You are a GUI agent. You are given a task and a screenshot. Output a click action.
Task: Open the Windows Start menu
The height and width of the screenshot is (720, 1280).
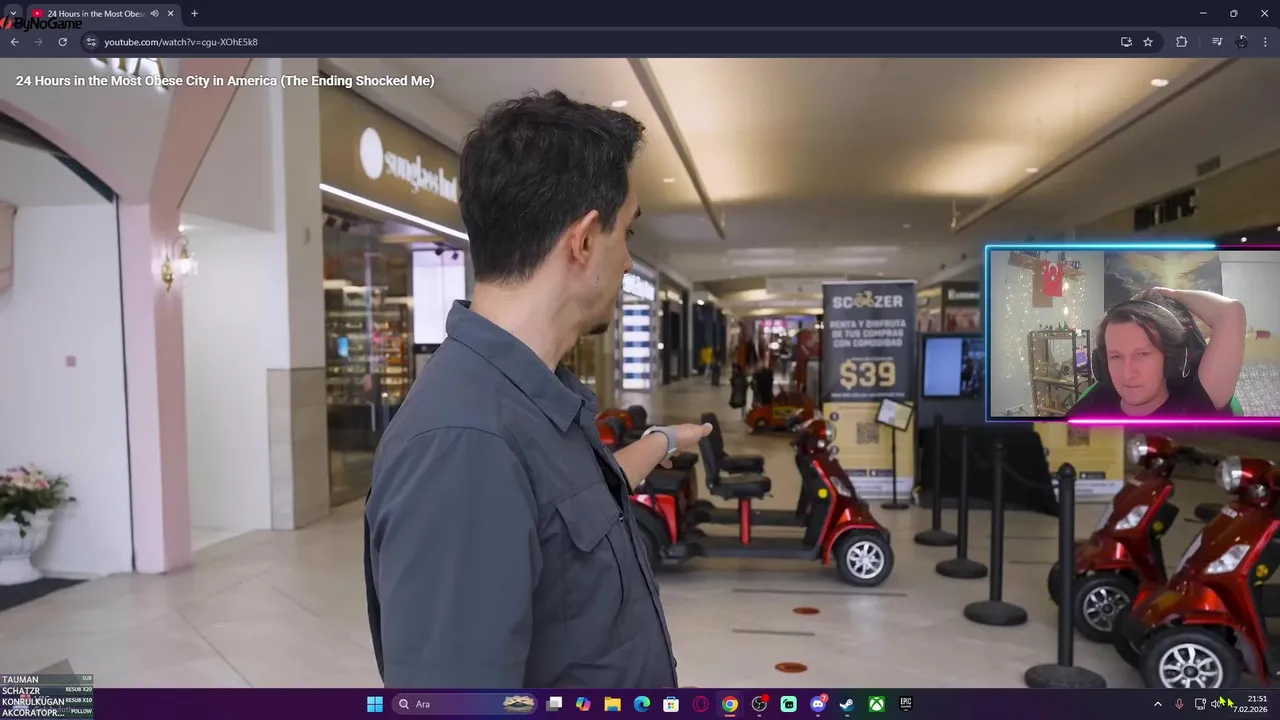(375, 704)
